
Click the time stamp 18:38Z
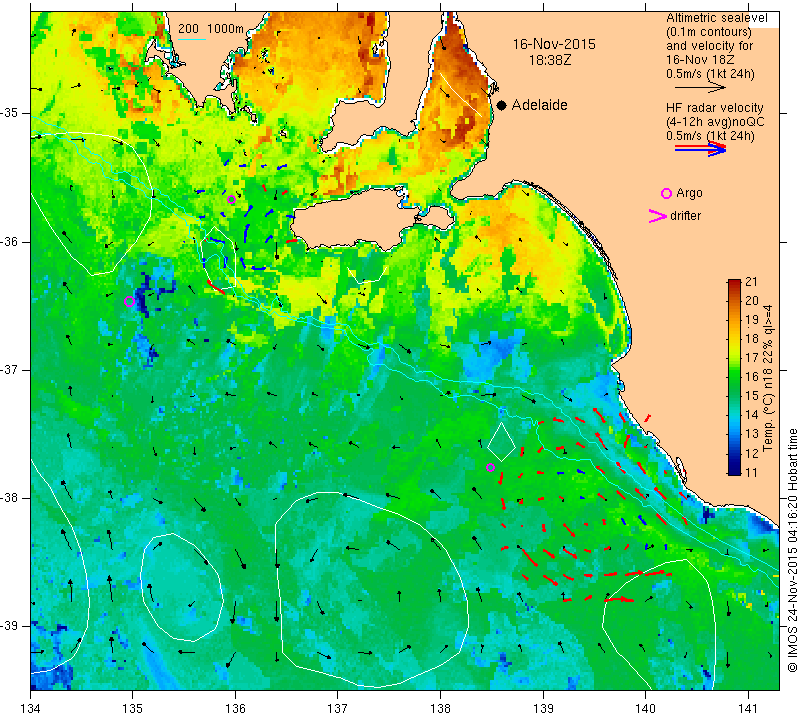point(550,60)
